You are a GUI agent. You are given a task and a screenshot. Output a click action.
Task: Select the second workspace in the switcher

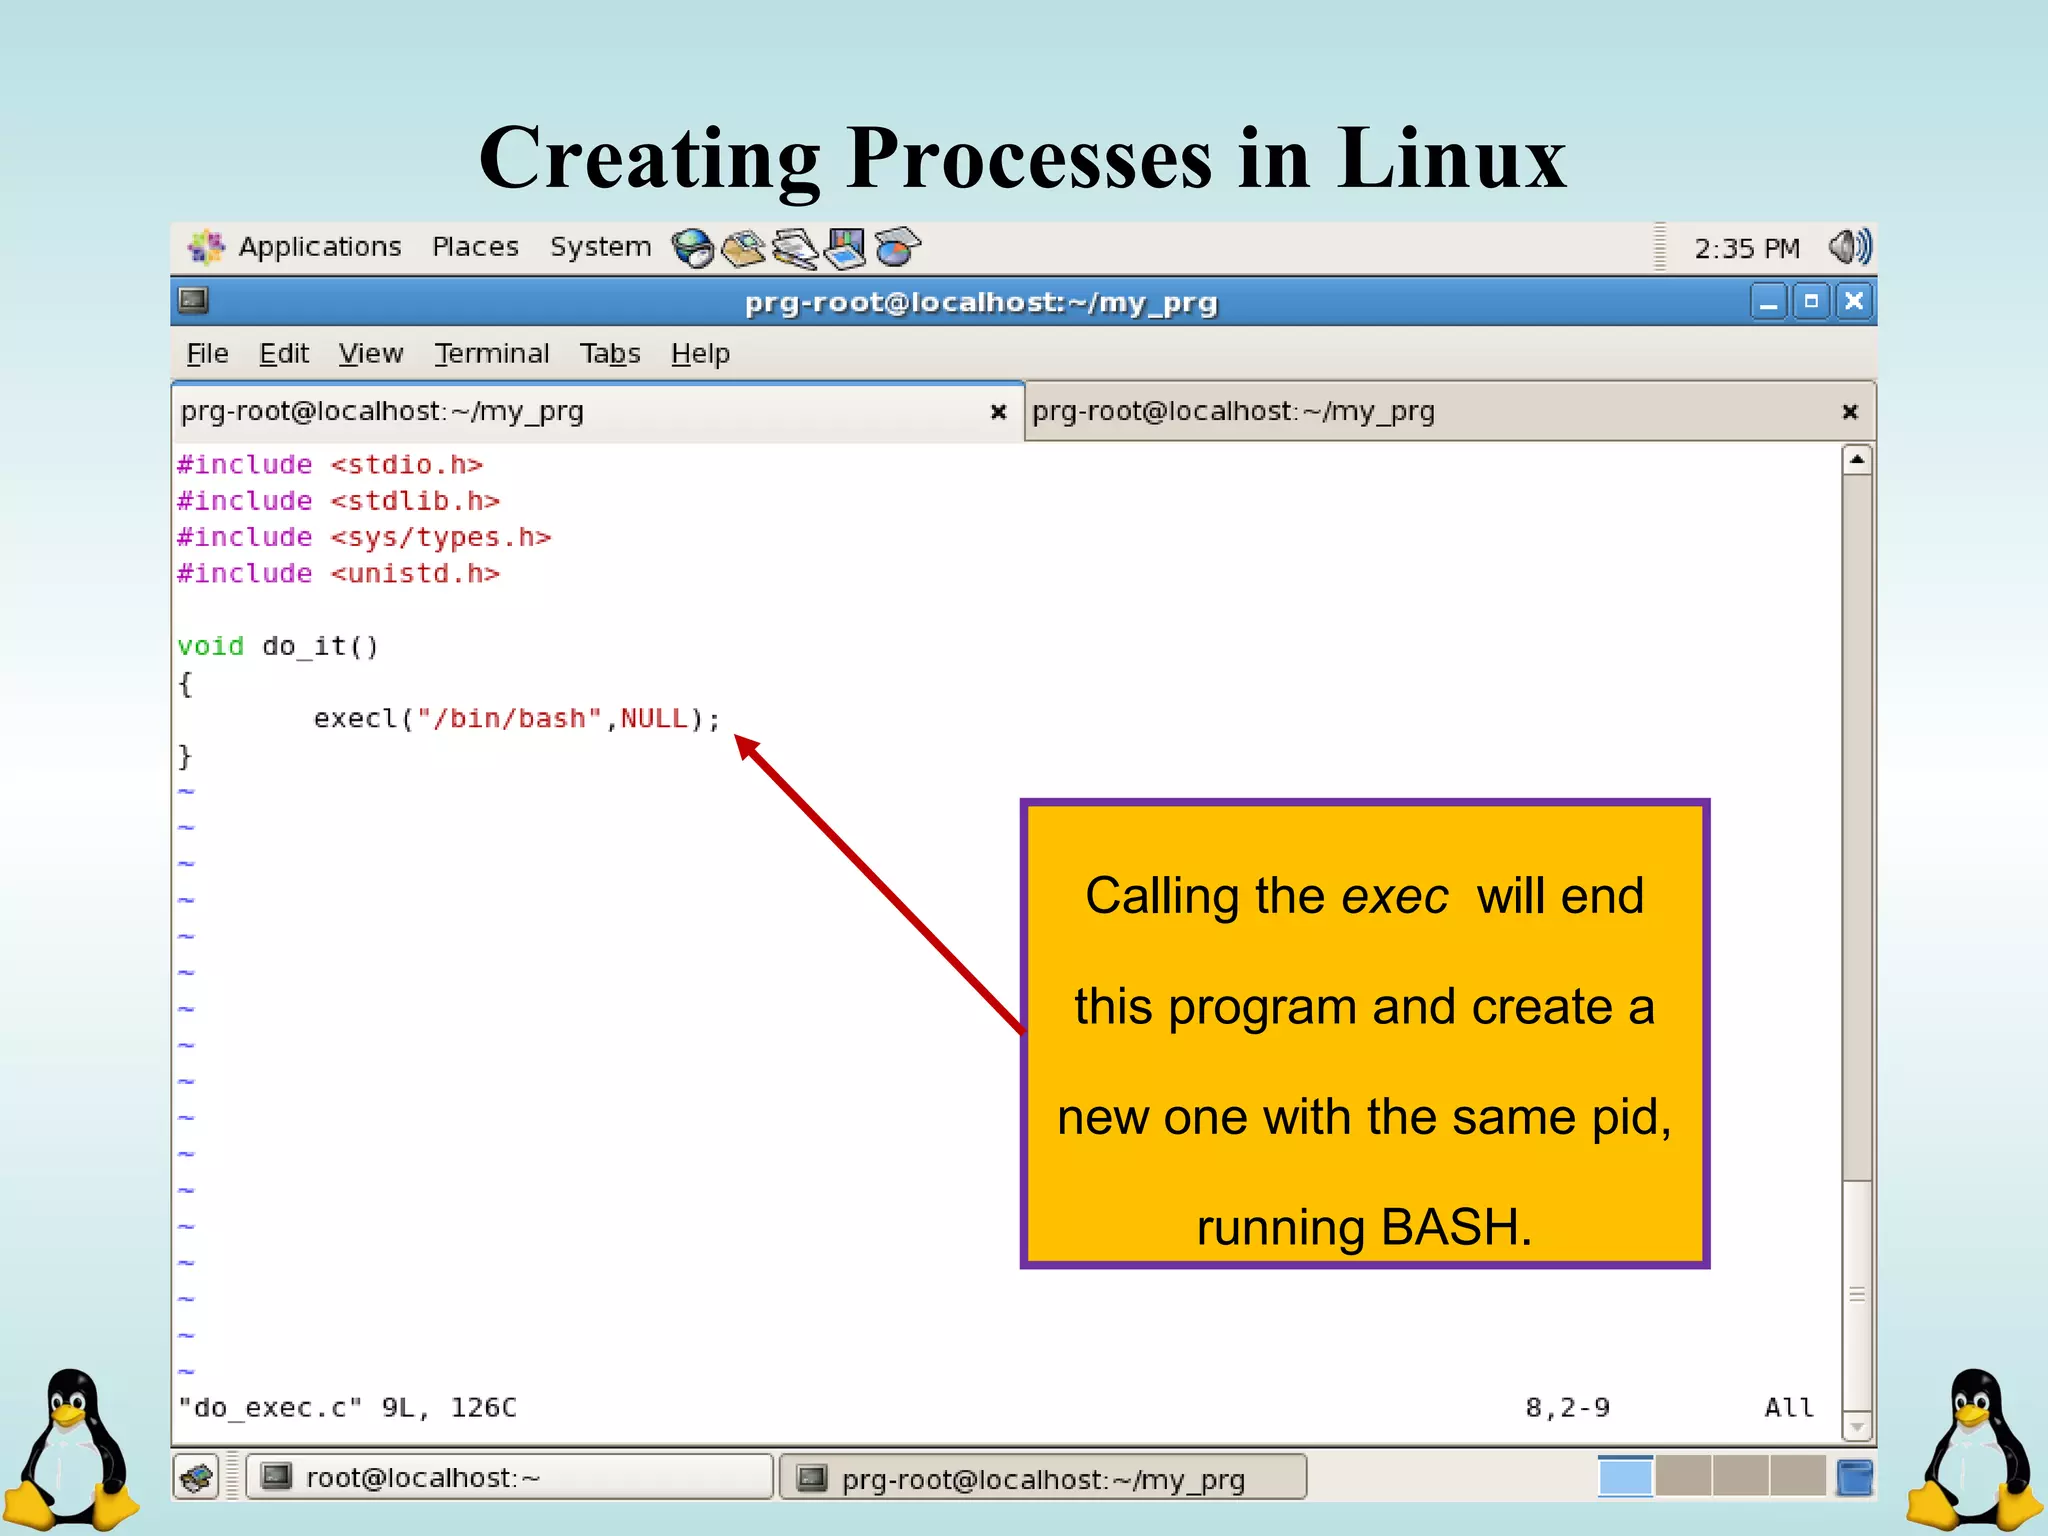[1683, 1476]
